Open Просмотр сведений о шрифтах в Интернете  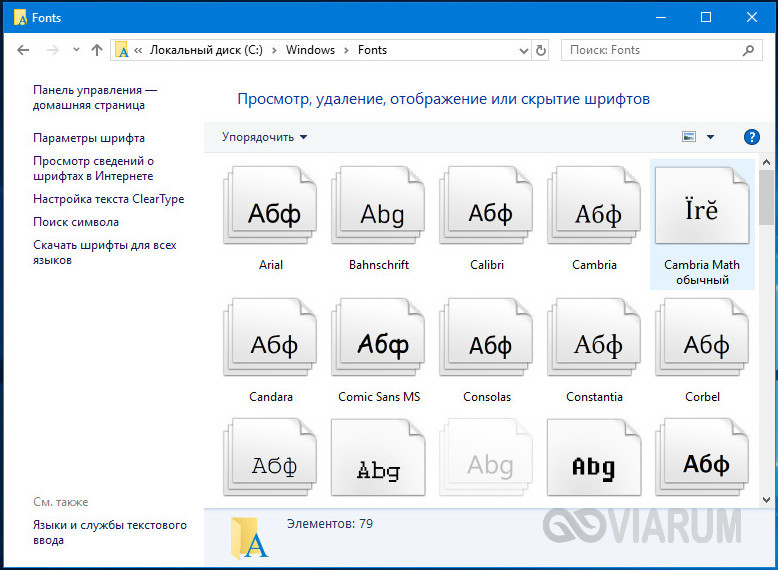pos(93,169)
